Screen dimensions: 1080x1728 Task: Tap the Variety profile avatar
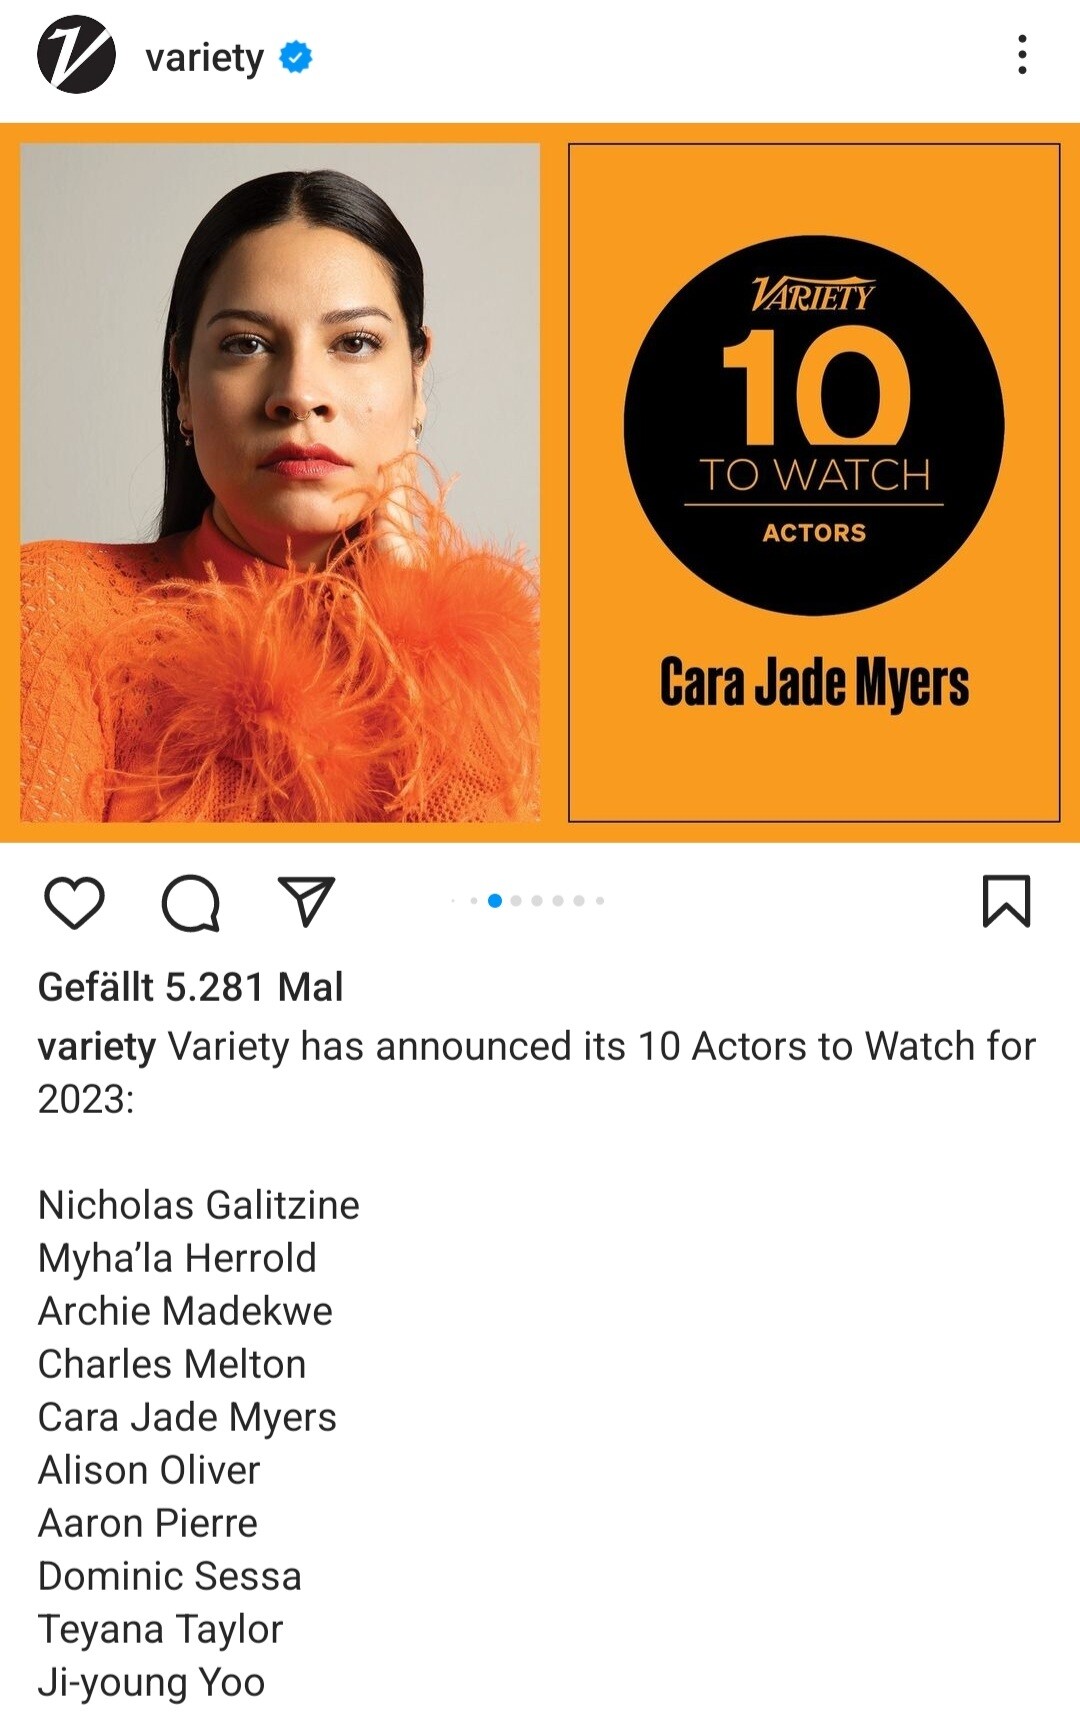(x=76, y=55)
